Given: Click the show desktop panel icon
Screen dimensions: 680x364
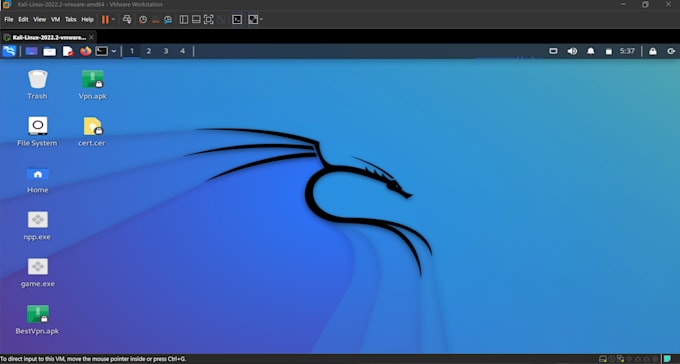Looking at the screenshot, I should (x=31, y=51).
